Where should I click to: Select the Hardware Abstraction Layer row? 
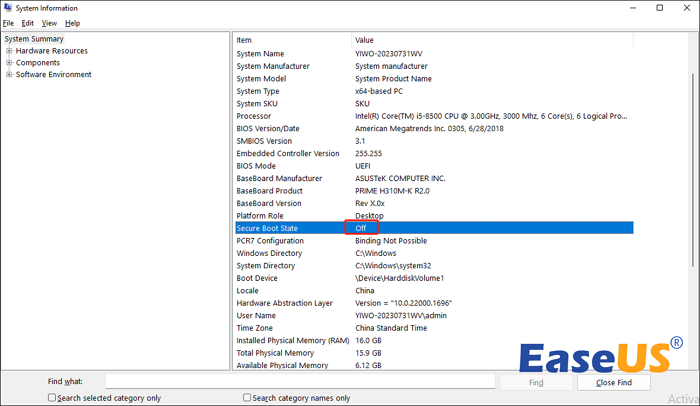click(434, 303)
